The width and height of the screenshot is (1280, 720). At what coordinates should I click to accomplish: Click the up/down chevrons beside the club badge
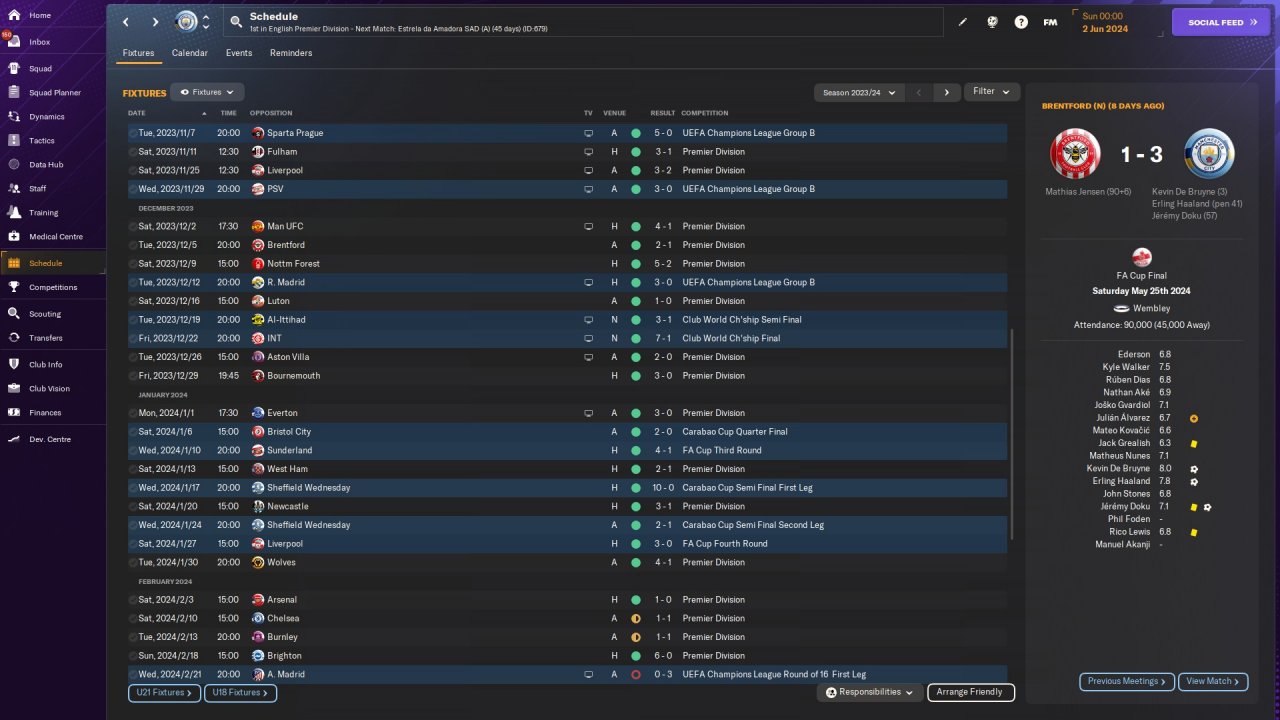coord(206,22)
